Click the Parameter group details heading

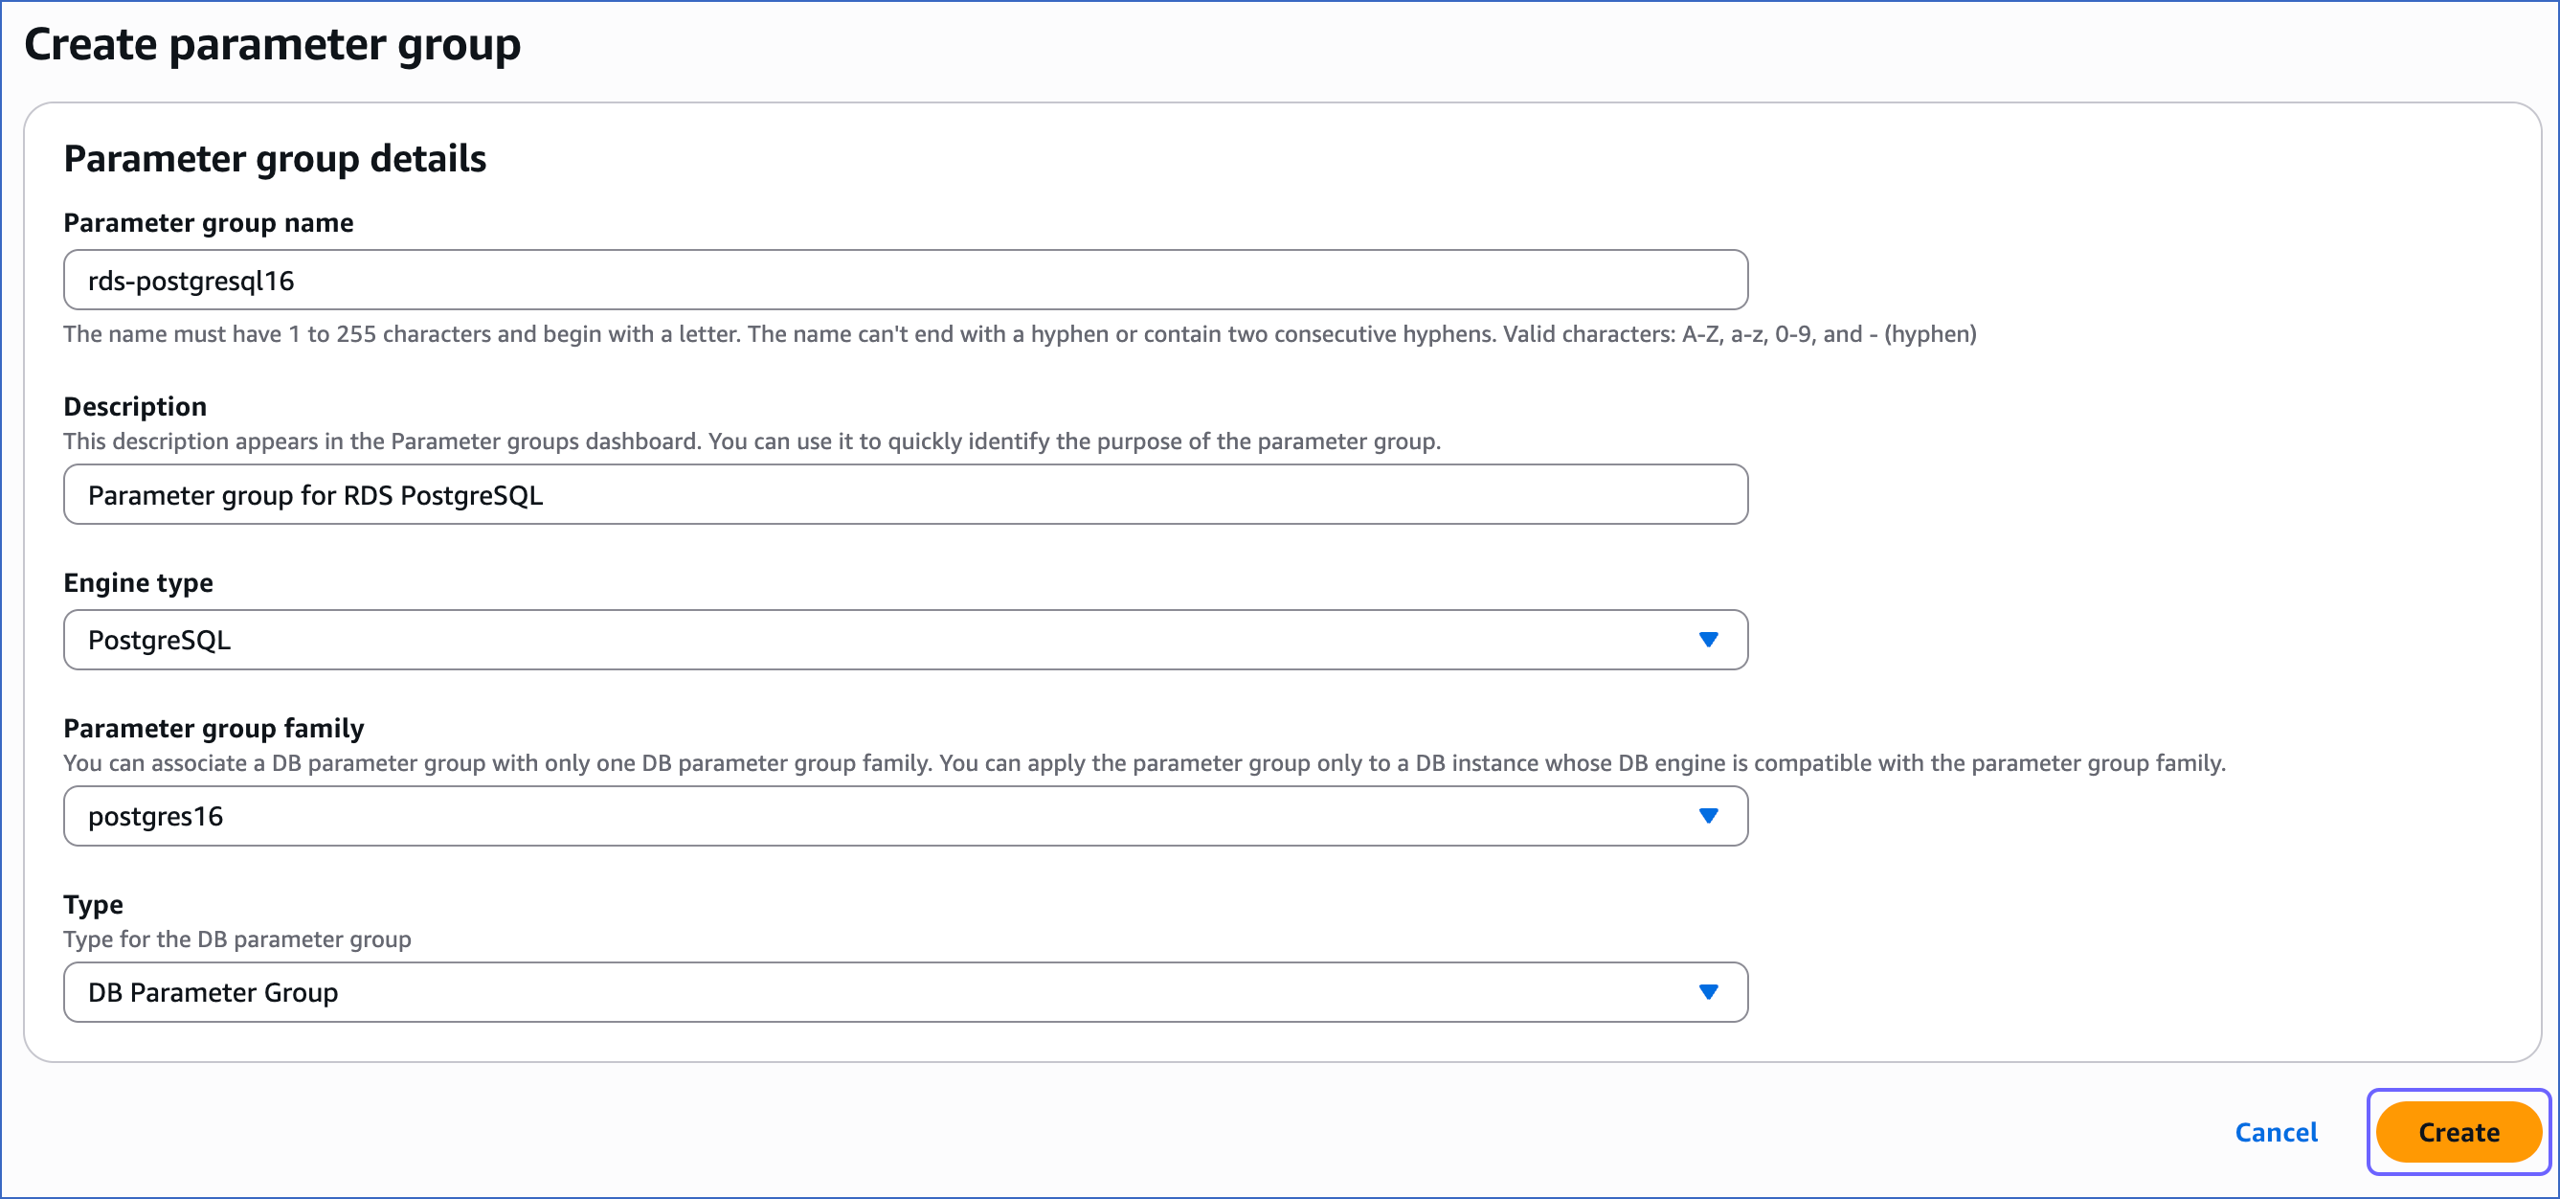point(276,157)
